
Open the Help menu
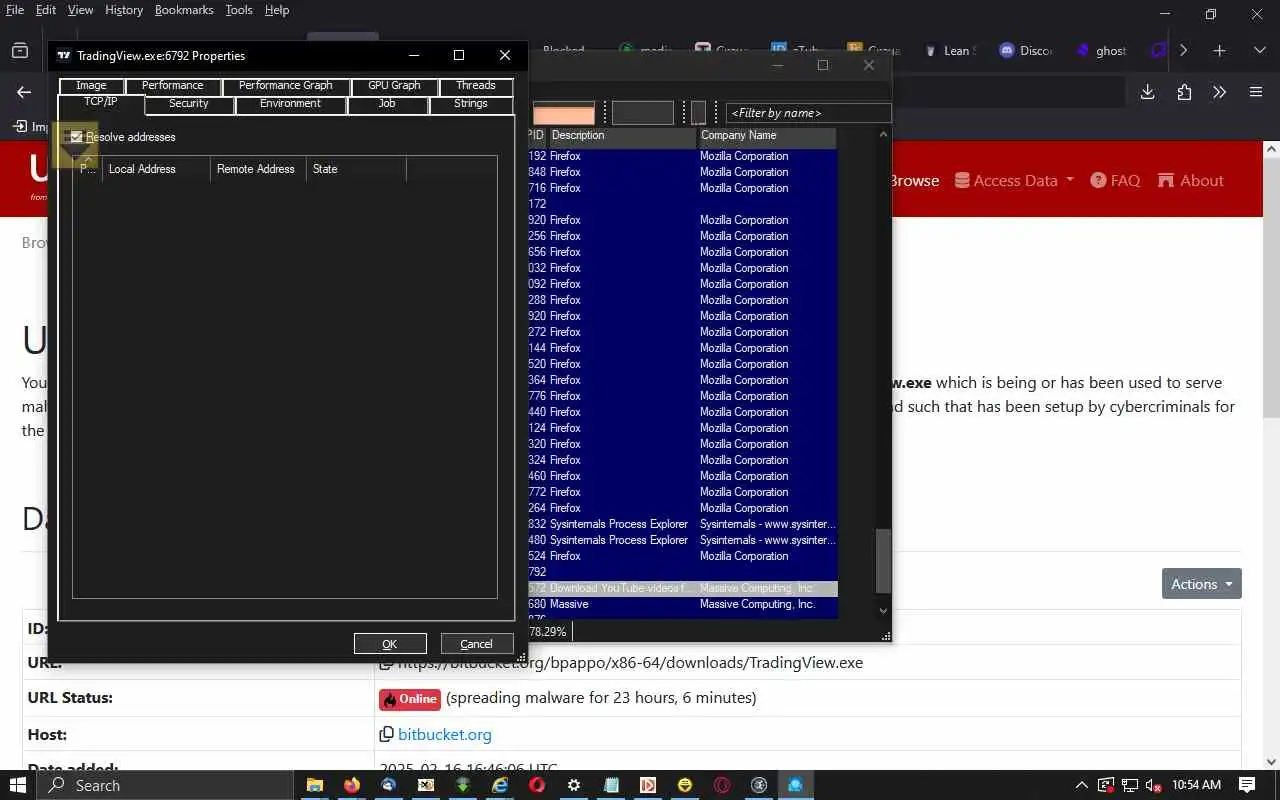(x=277, y=10)
